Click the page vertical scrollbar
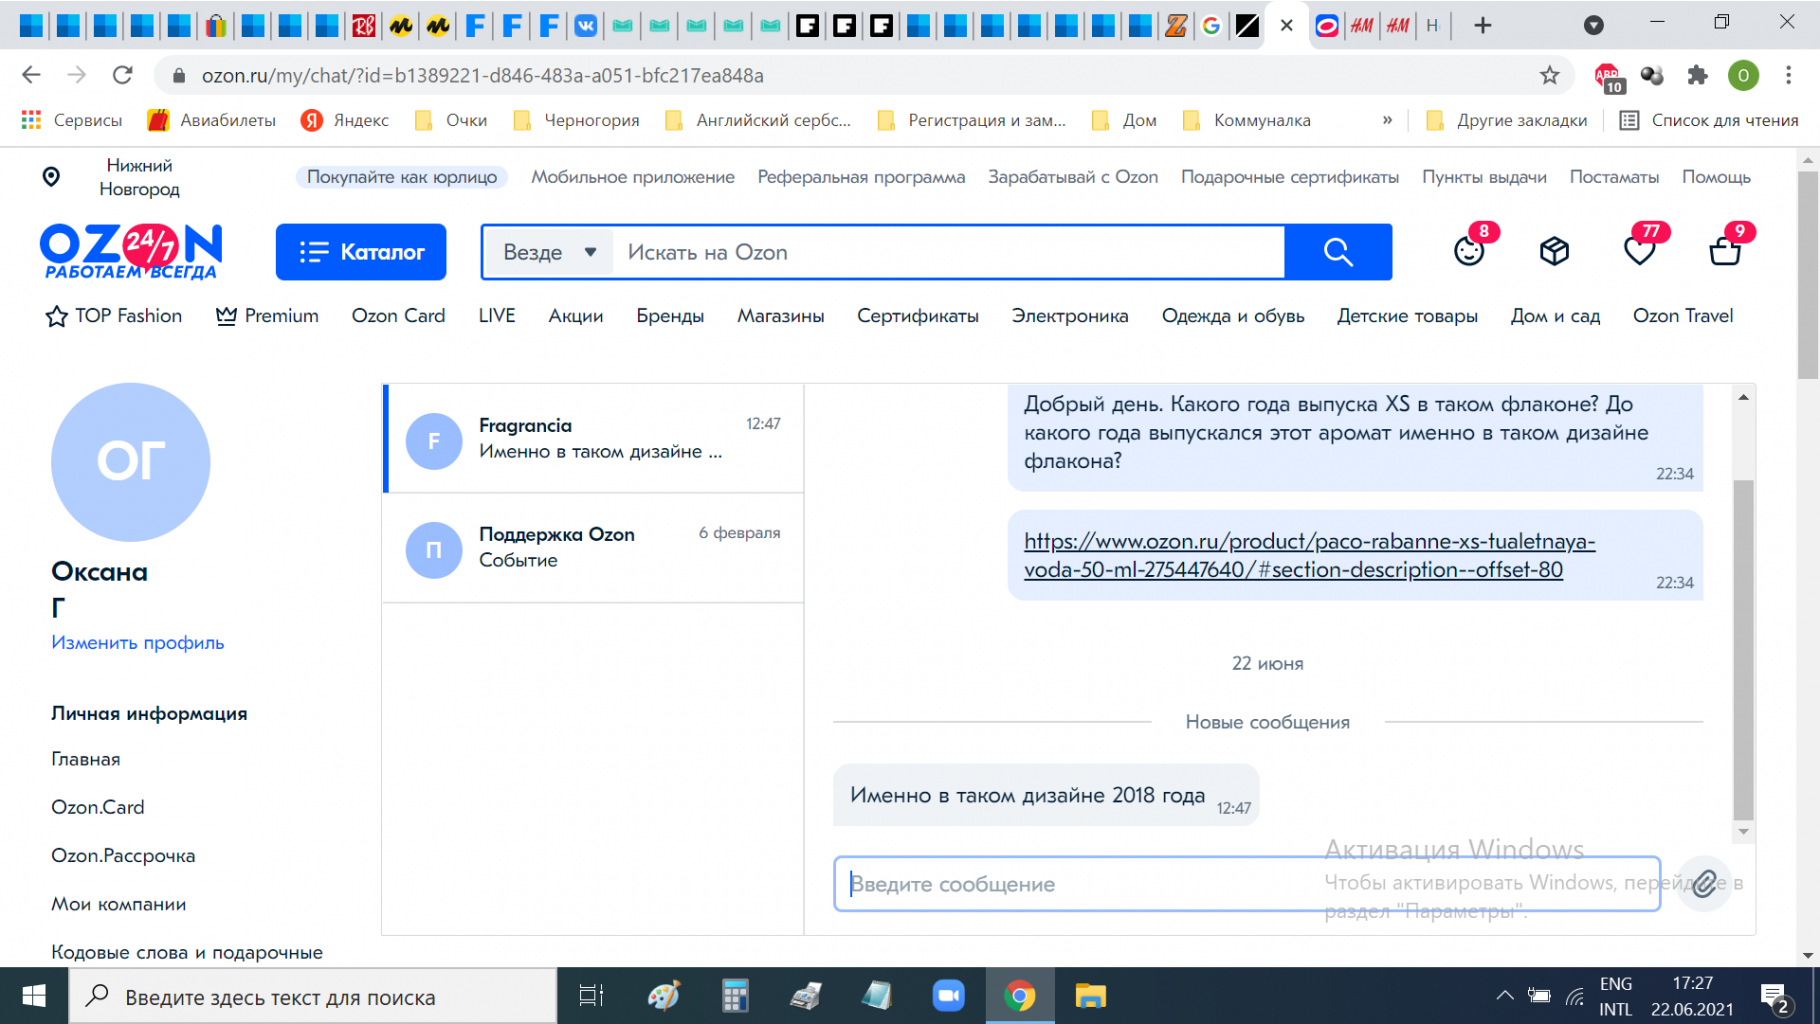This screenshot has width=1820, height=1024. (x=1807, y=275)
